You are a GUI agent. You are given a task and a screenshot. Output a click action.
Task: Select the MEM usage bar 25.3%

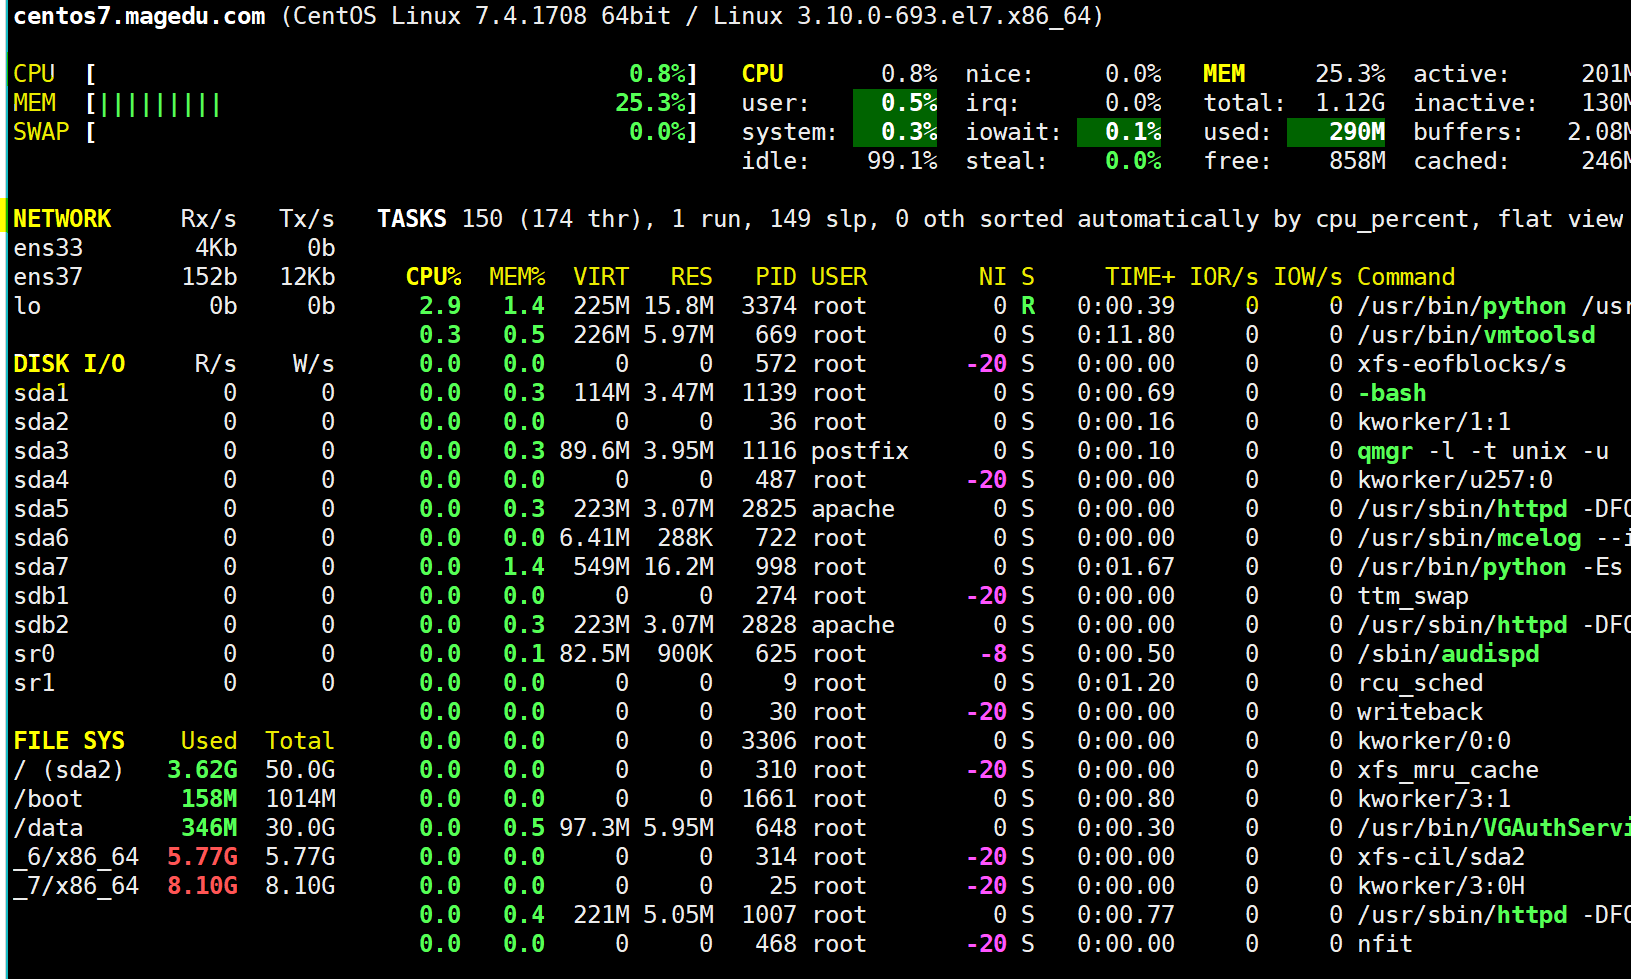(x=356, y=103)
